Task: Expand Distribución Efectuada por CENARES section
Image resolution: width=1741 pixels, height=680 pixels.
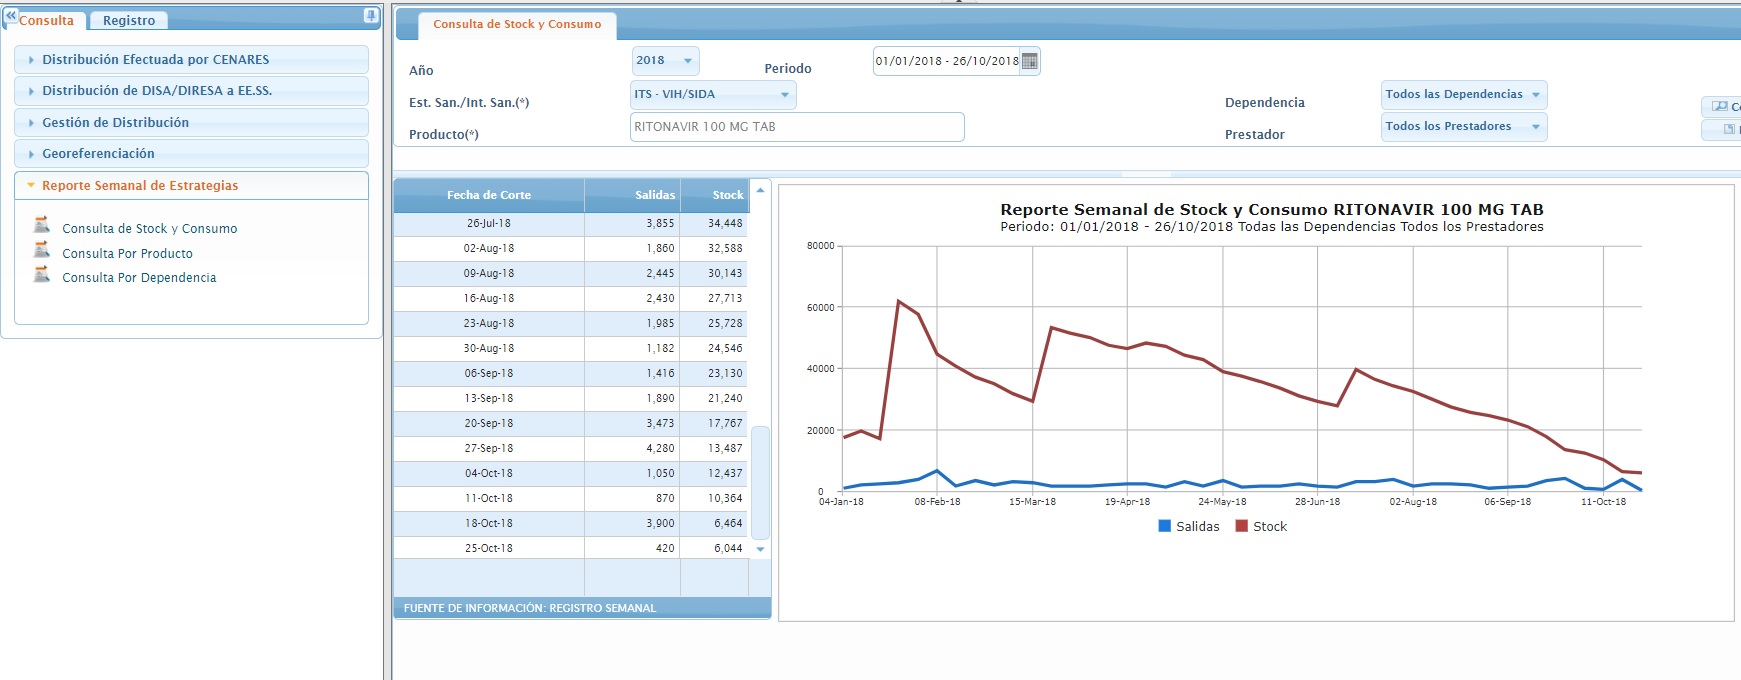Action: (x=155, y=60)
